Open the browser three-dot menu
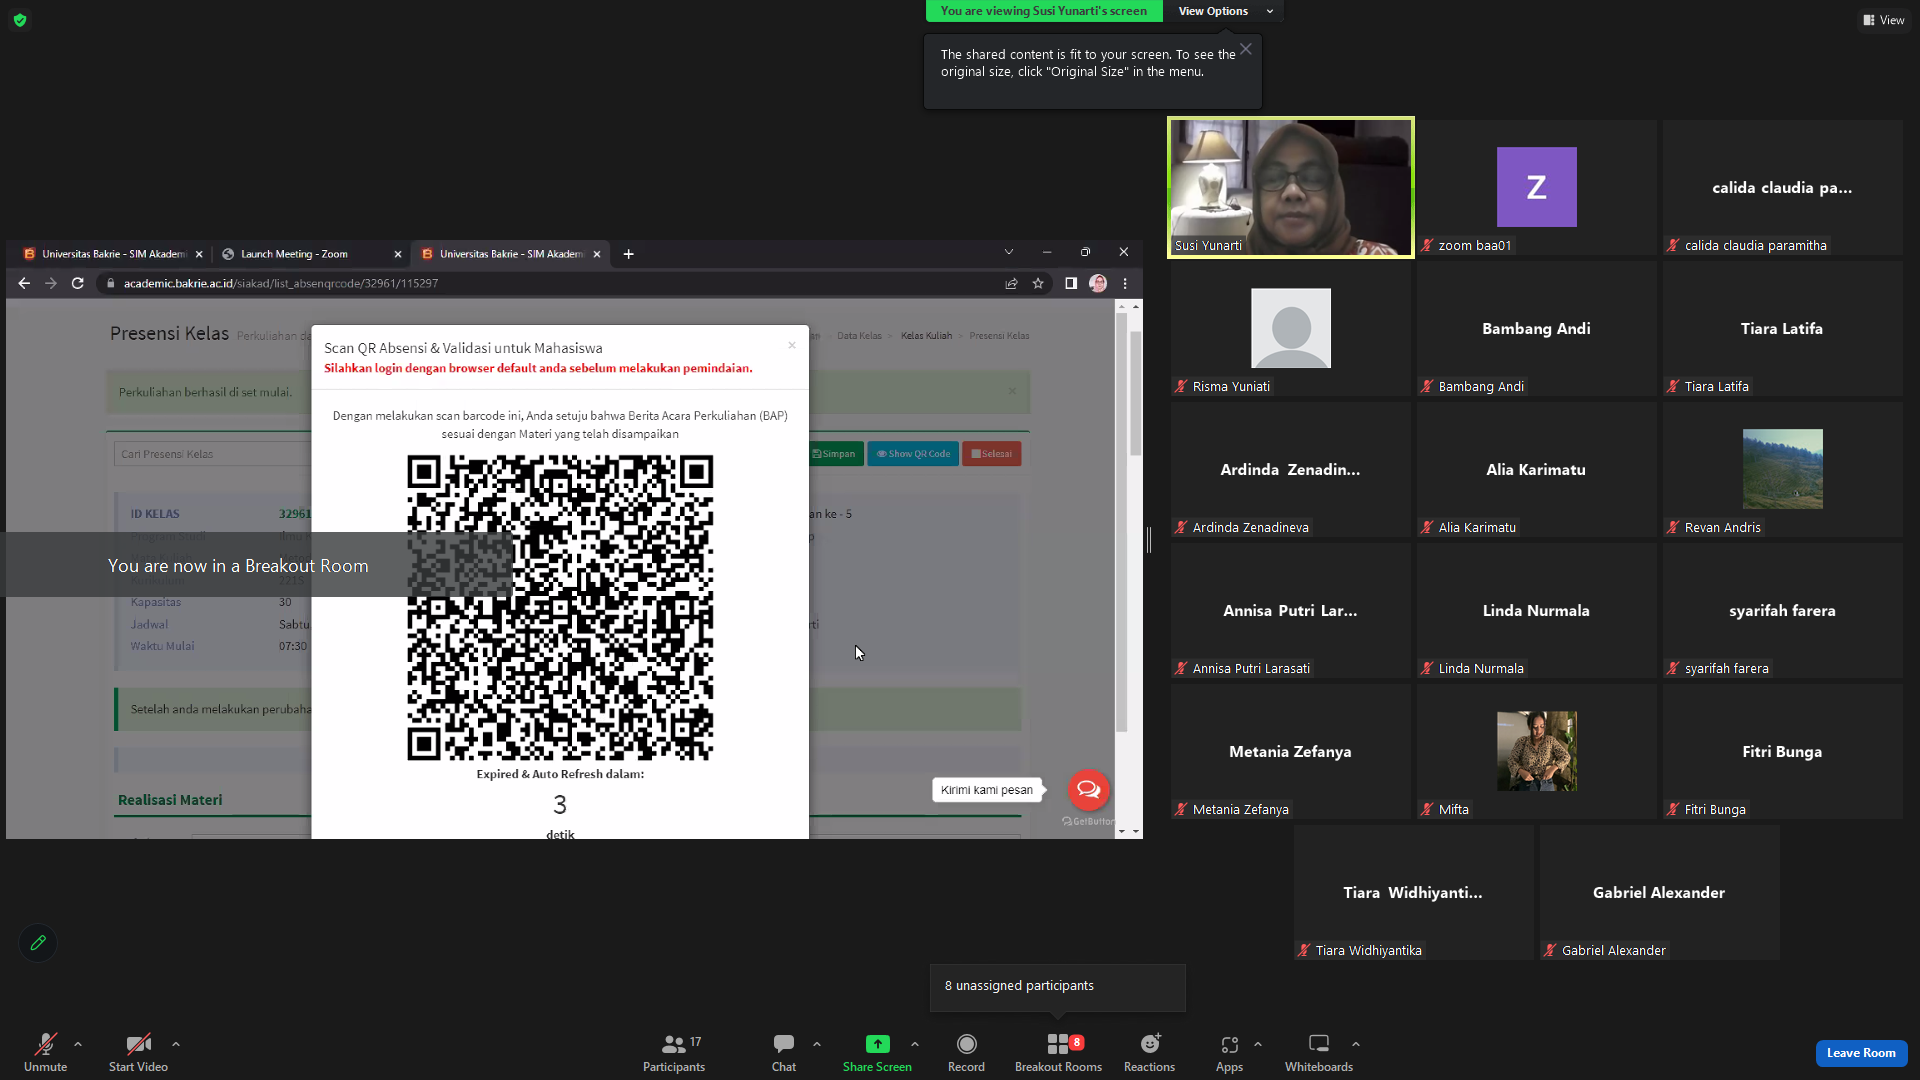This screenshot has height=1080, width=1920. [1125, 283]
